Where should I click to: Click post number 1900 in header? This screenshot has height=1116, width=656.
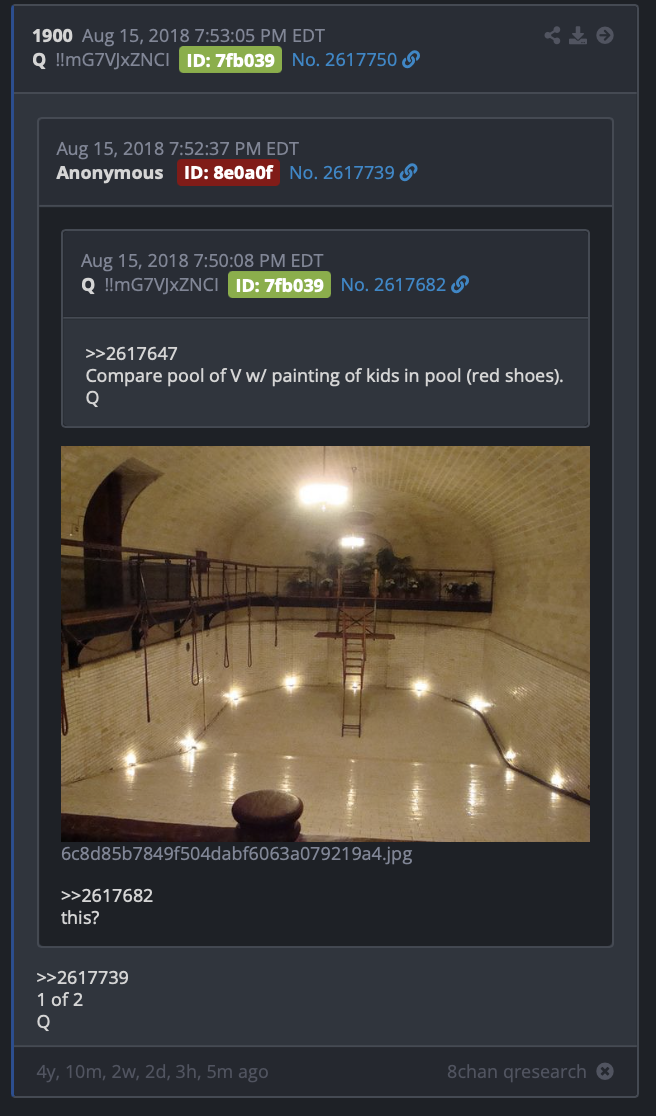tap(53, 36)
